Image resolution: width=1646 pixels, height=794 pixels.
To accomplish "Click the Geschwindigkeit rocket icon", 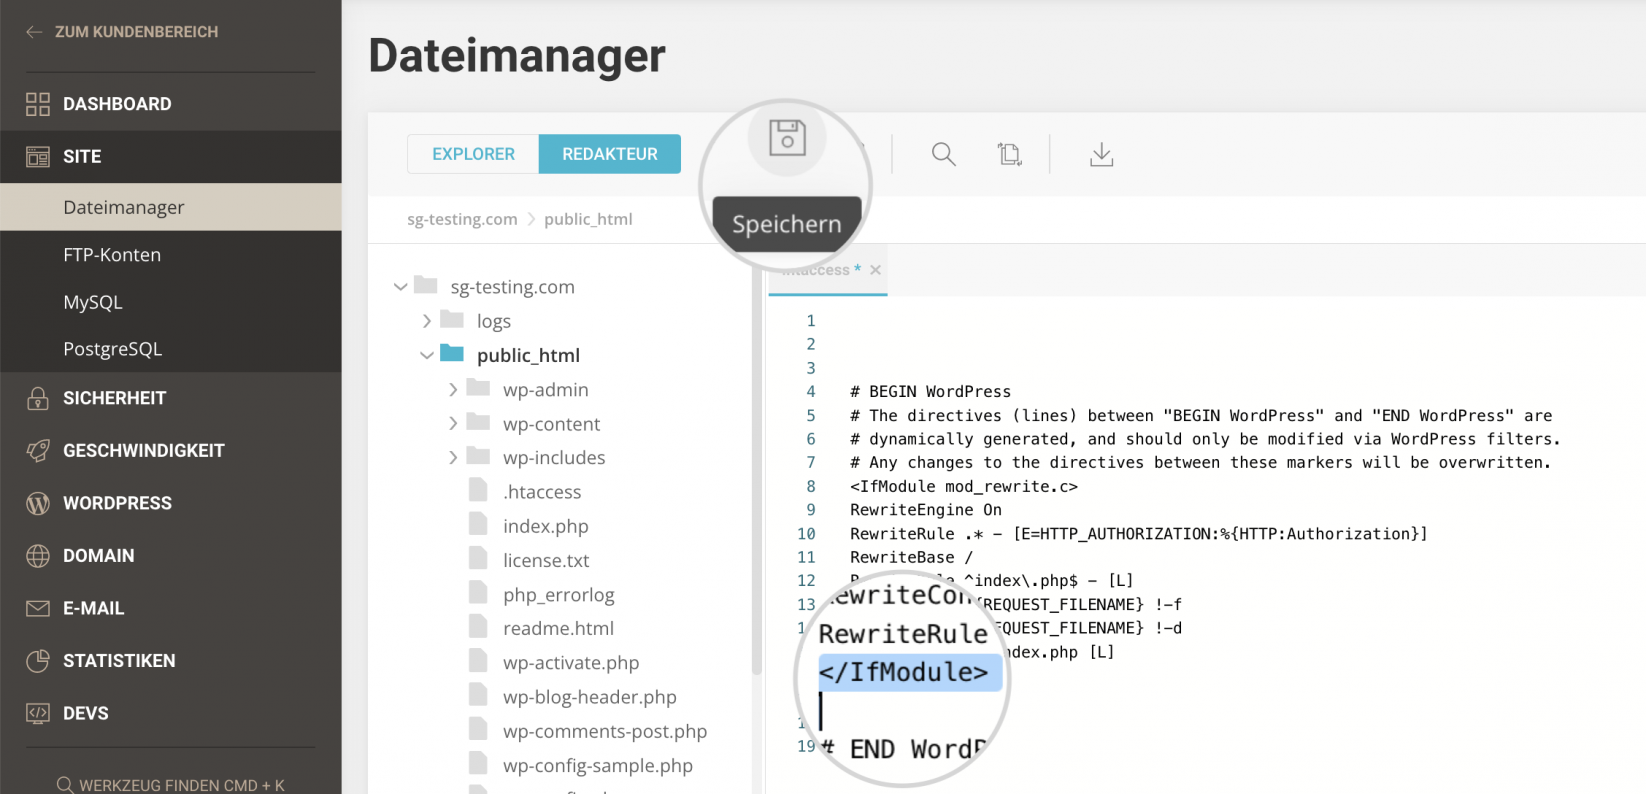I will click(38, 451).
